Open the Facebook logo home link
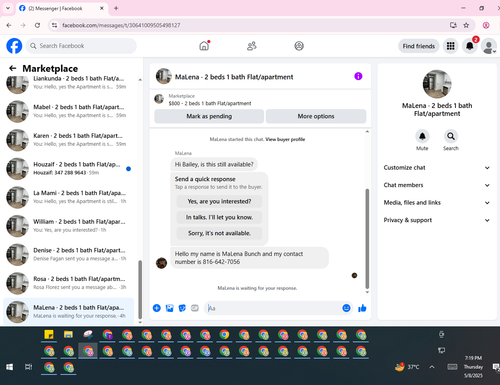500x385 pixels. pyautogui.click(x=14, y=46)
